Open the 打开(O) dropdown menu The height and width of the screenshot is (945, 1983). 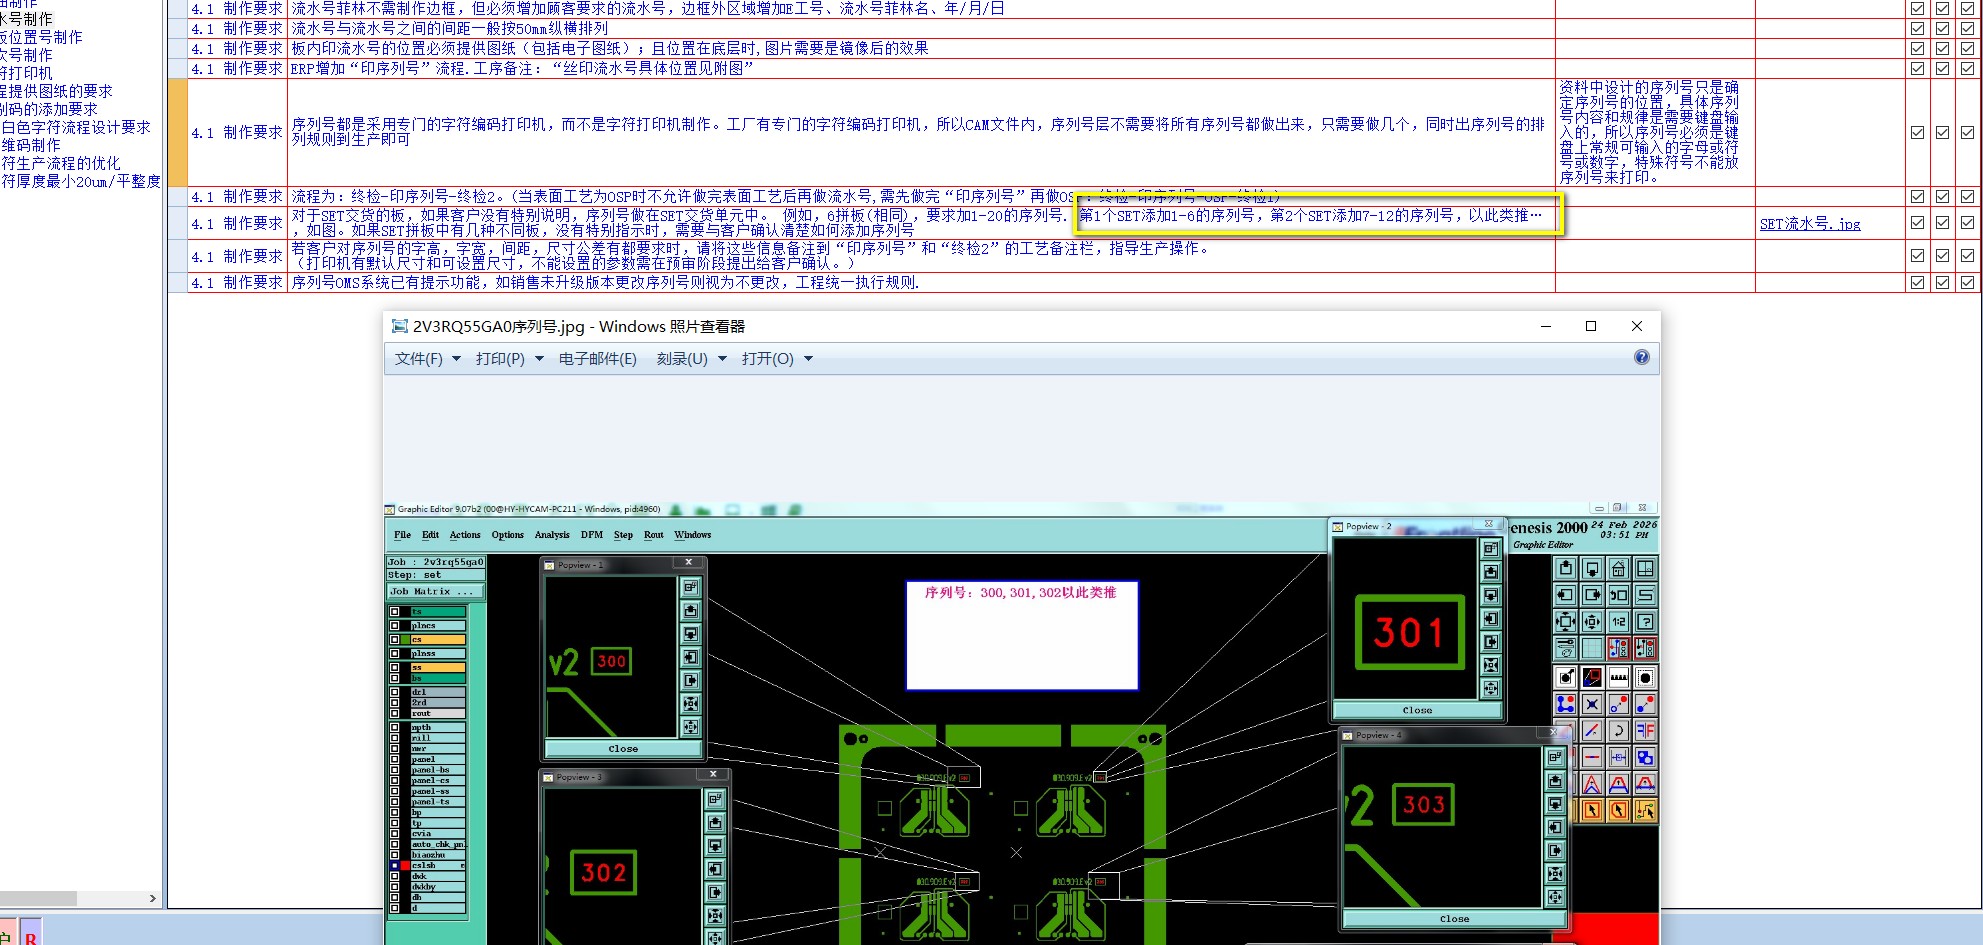click(777, 358)
